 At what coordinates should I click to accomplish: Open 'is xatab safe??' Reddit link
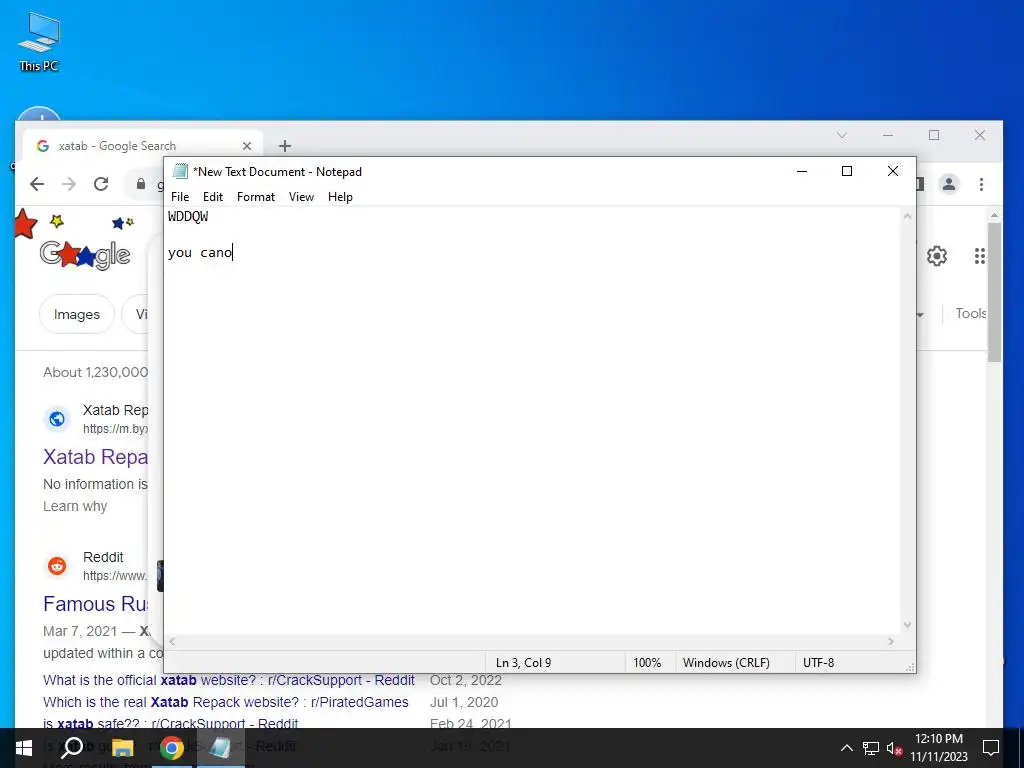pos(171,723)
